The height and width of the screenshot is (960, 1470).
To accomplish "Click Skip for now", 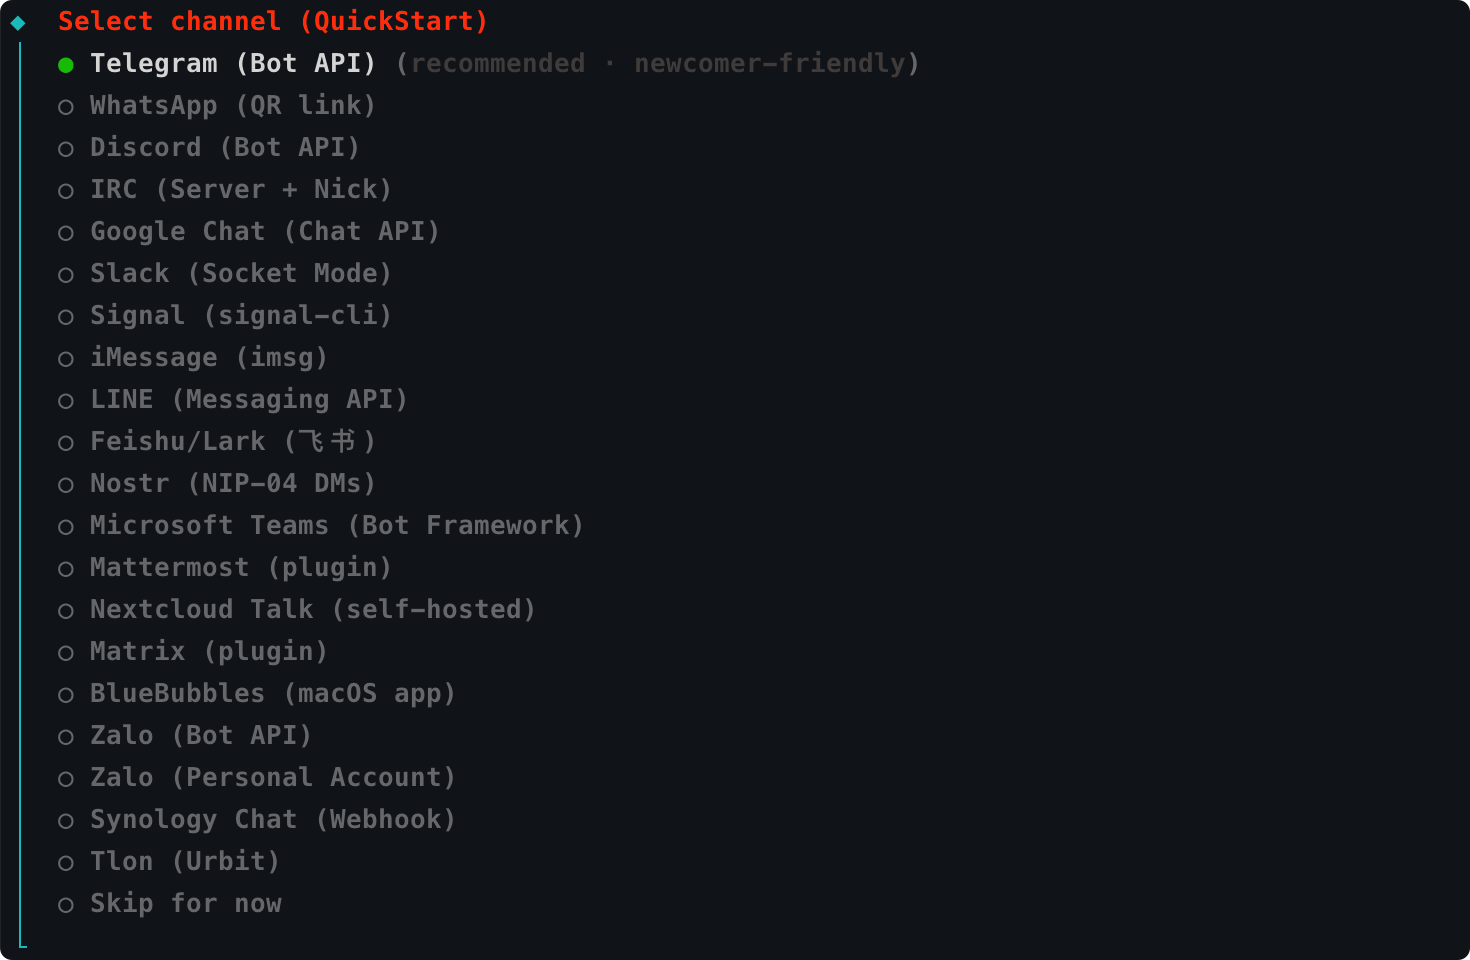I will (66, 905).
